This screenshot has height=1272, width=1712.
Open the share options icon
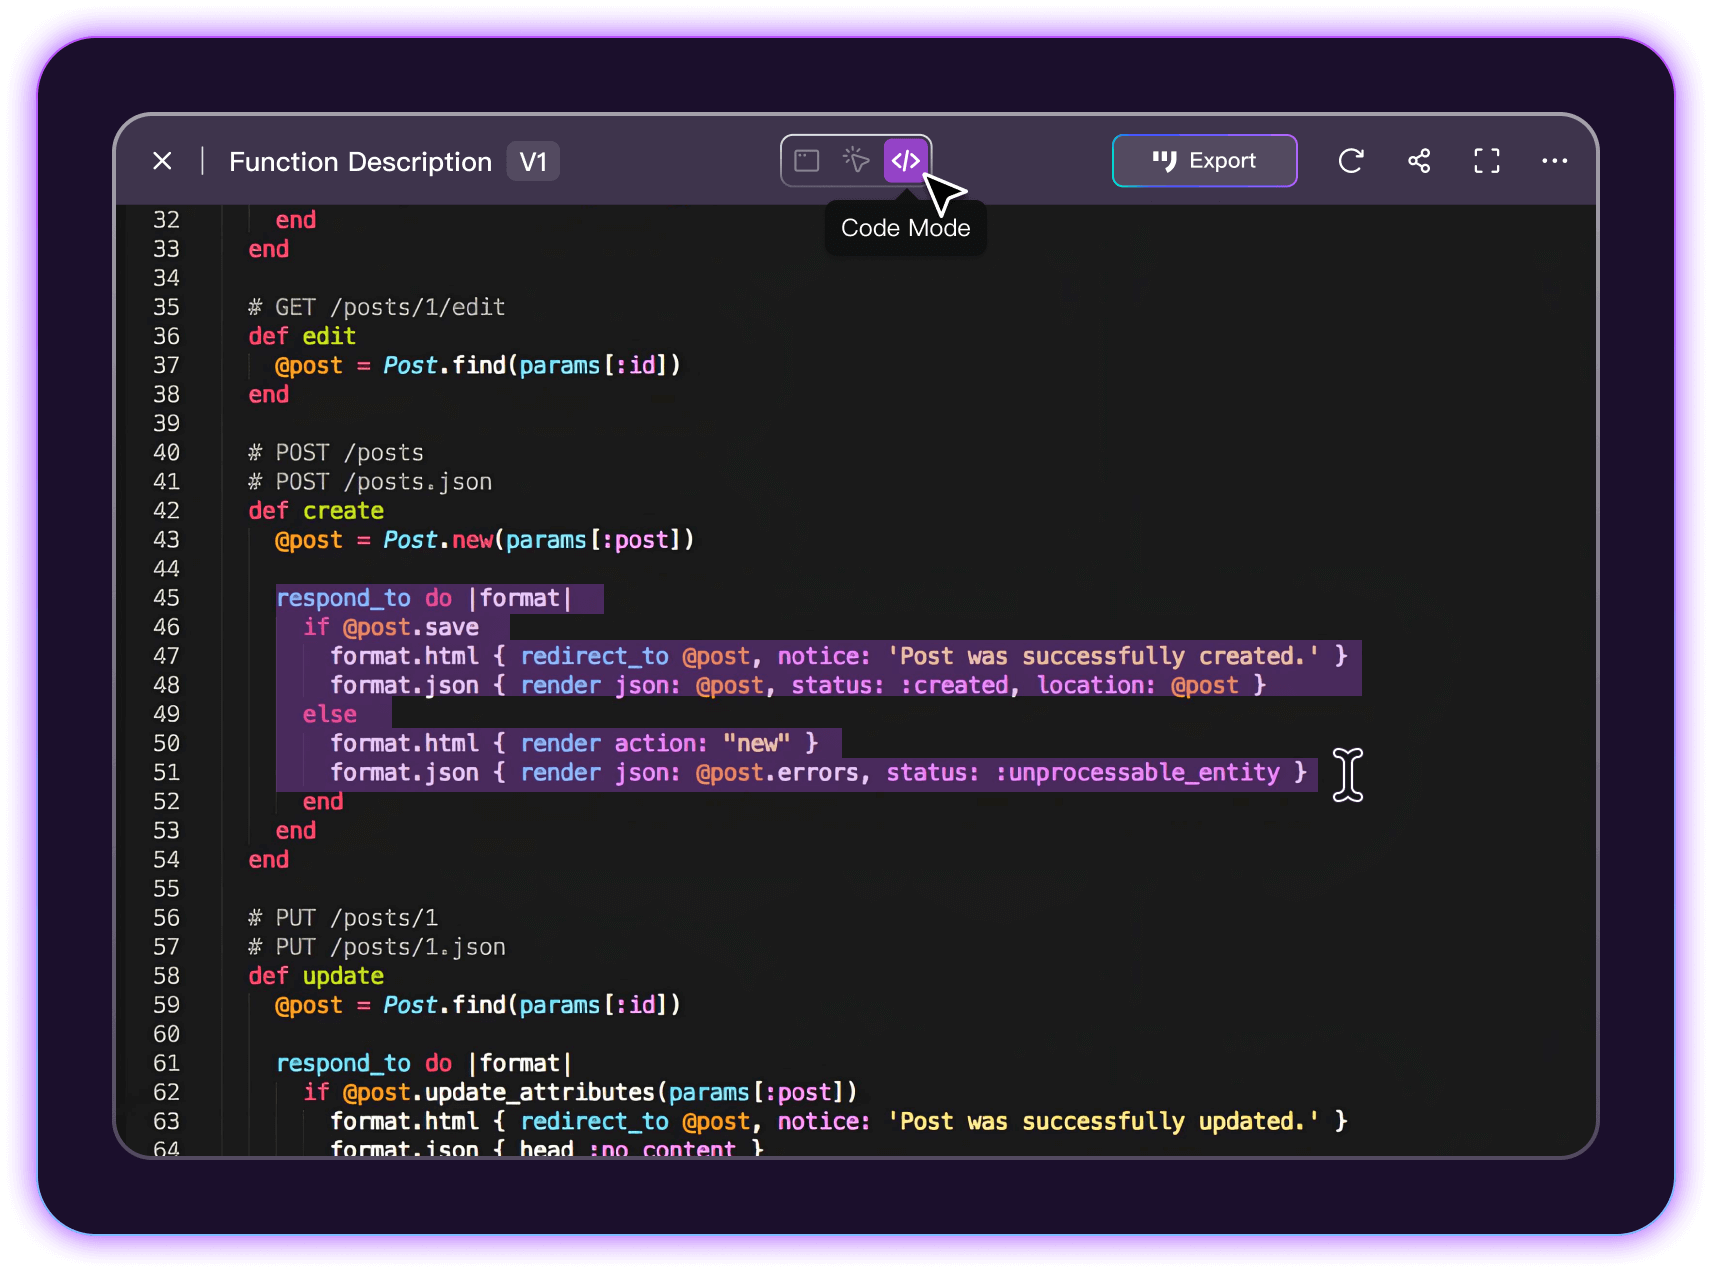click(x=1419, y=161)
